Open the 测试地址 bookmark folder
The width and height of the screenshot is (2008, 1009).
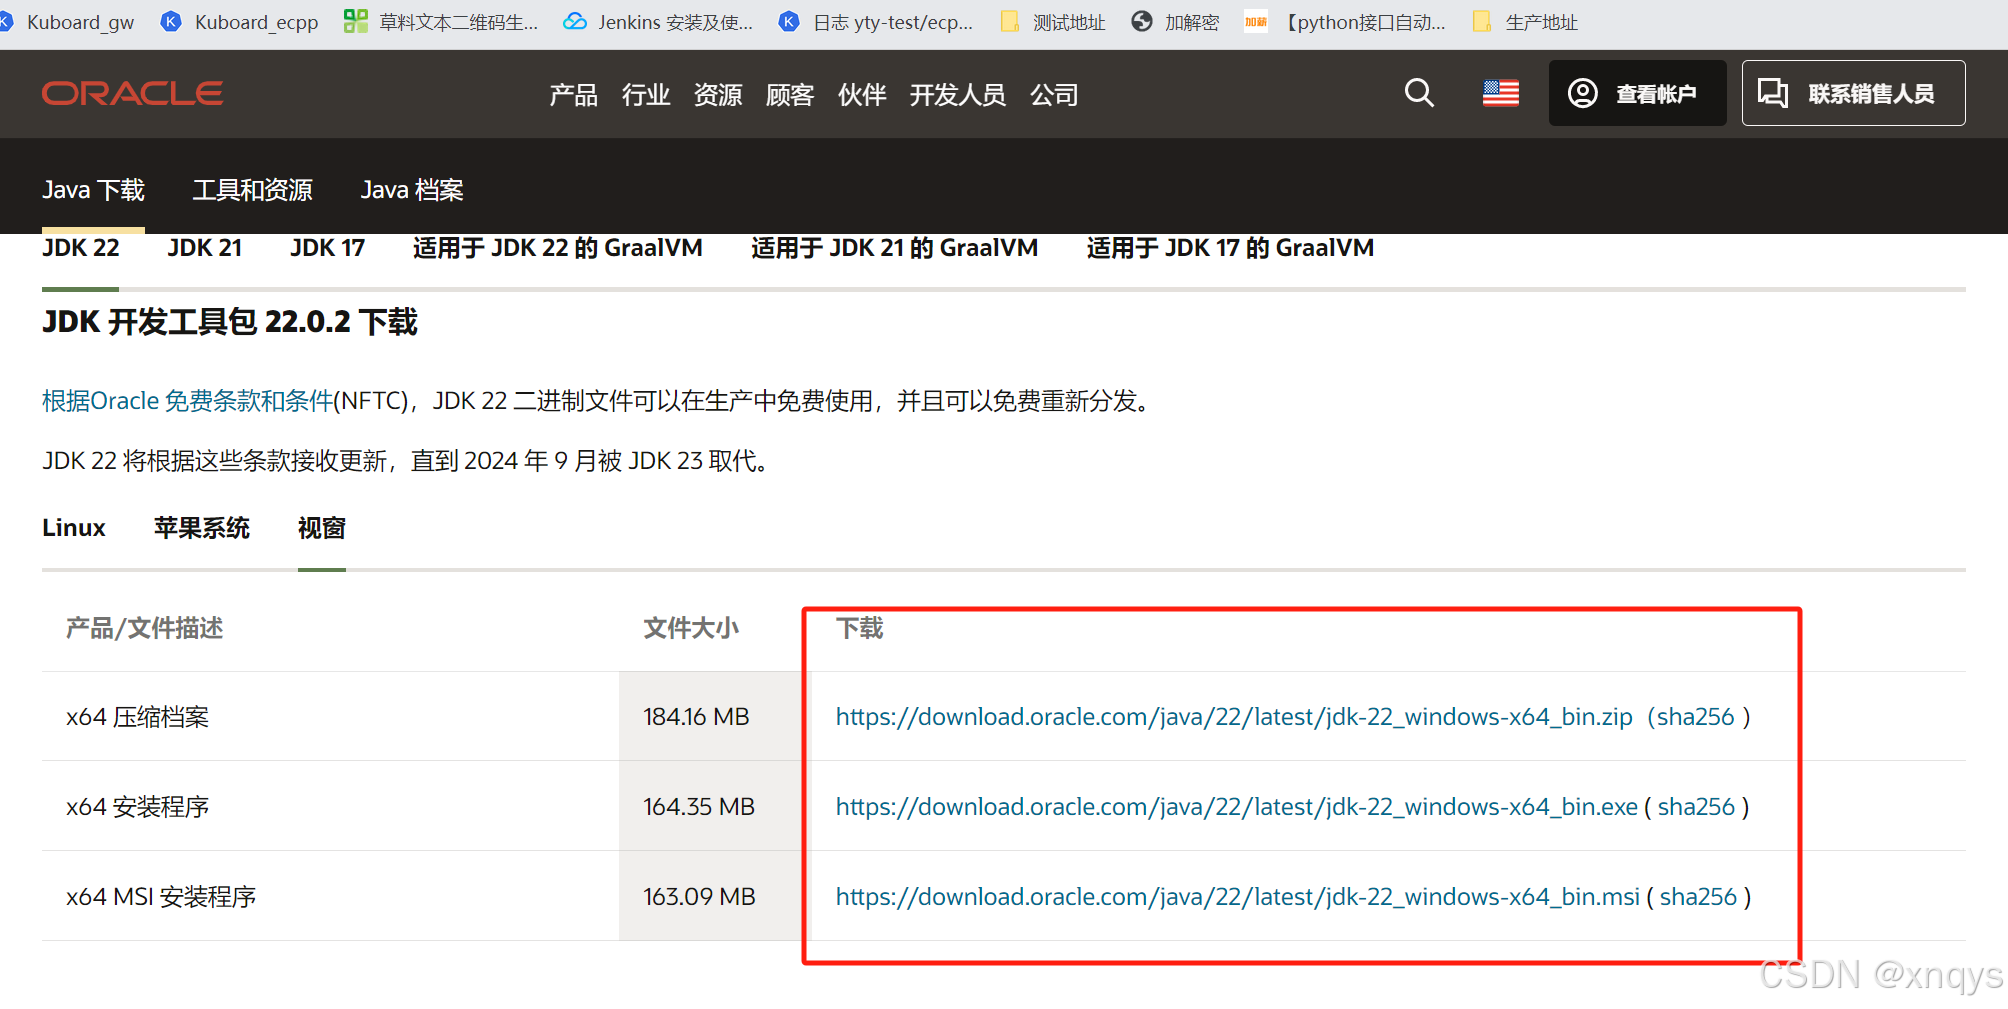click(1053, 22)
